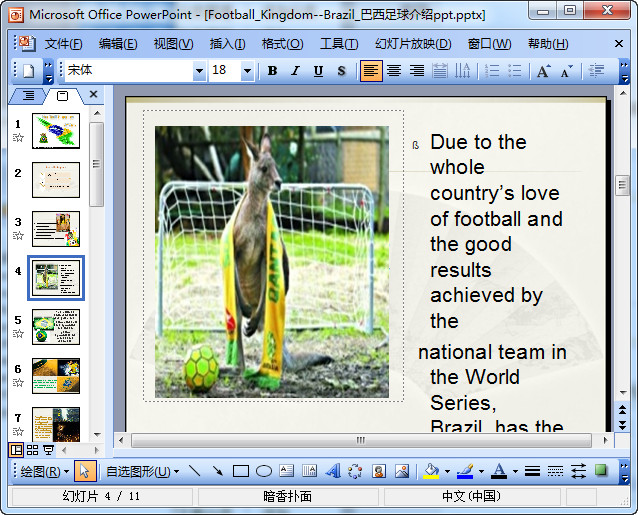This screenshot has width=638, height=515.
Task: Open the 编辑(E) menu
Action: [118, 44]
